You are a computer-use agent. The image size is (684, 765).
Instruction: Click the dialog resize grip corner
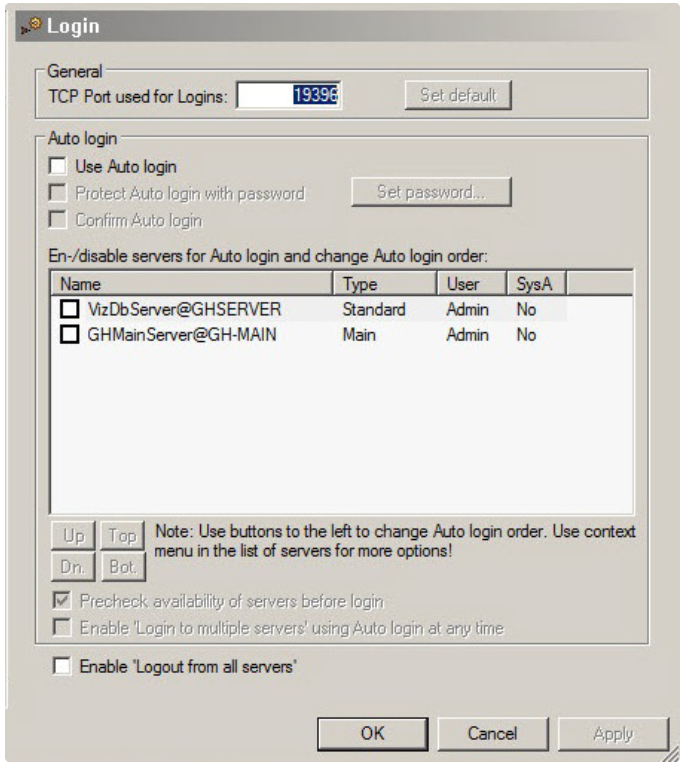[672, 754]
